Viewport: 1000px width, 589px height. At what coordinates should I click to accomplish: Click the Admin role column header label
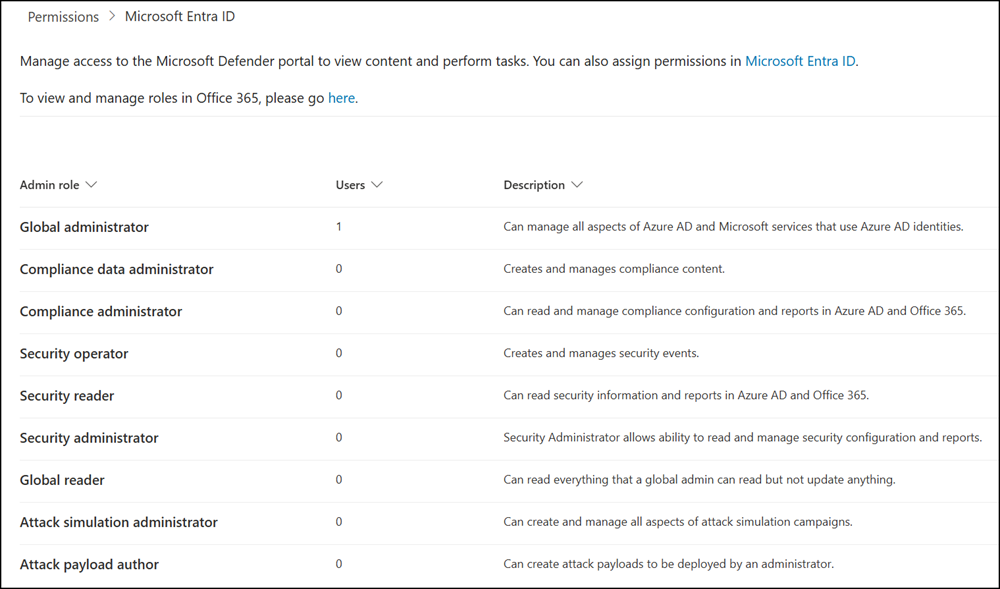coord(49,185)
